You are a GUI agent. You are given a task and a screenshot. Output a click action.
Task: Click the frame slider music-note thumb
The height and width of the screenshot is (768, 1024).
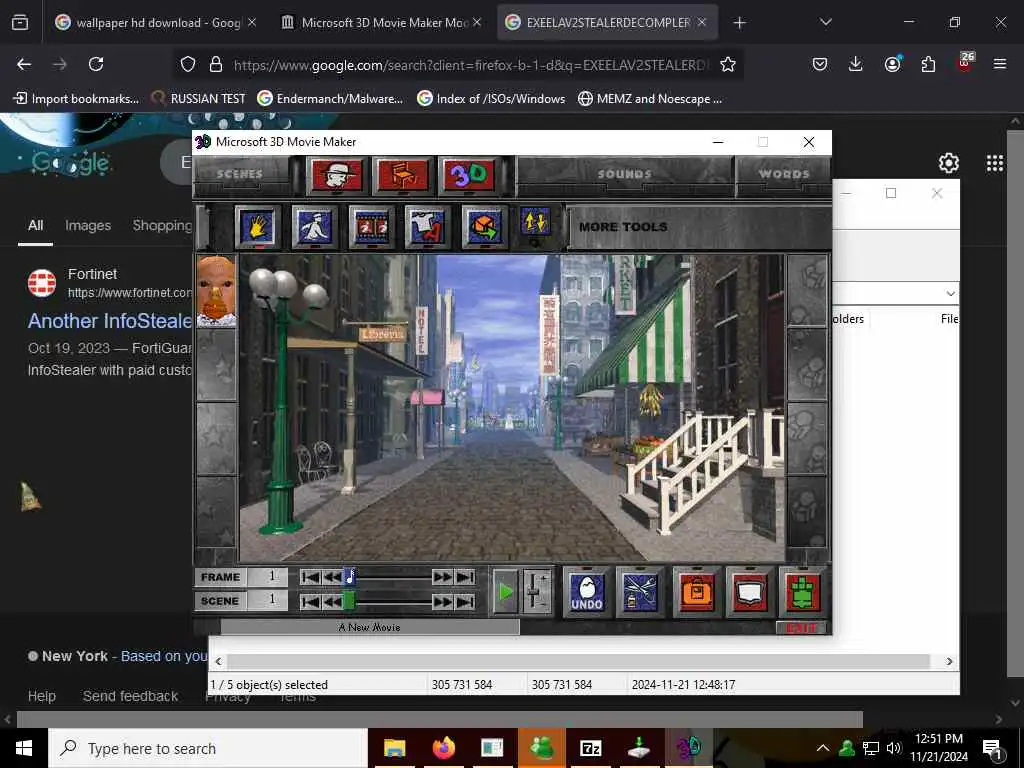349,577
